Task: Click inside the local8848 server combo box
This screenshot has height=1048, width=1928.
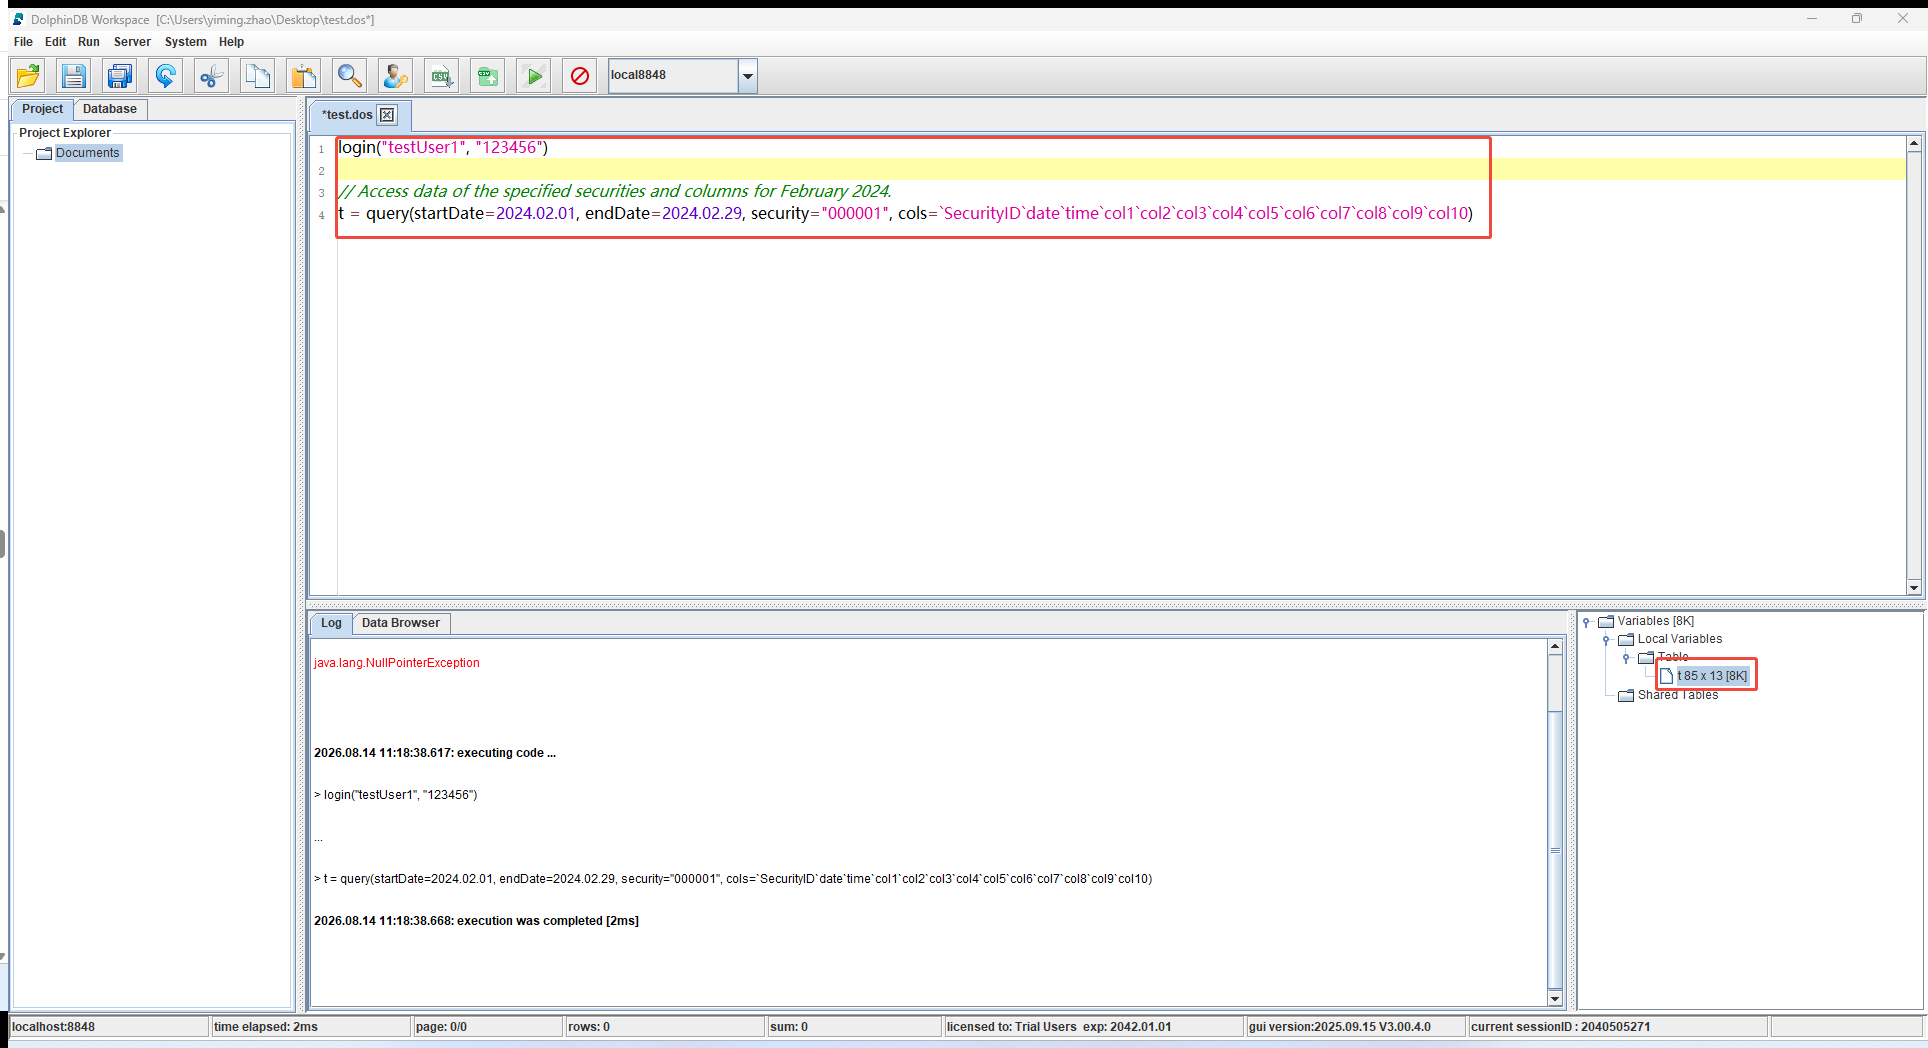Action: [673, 76]
